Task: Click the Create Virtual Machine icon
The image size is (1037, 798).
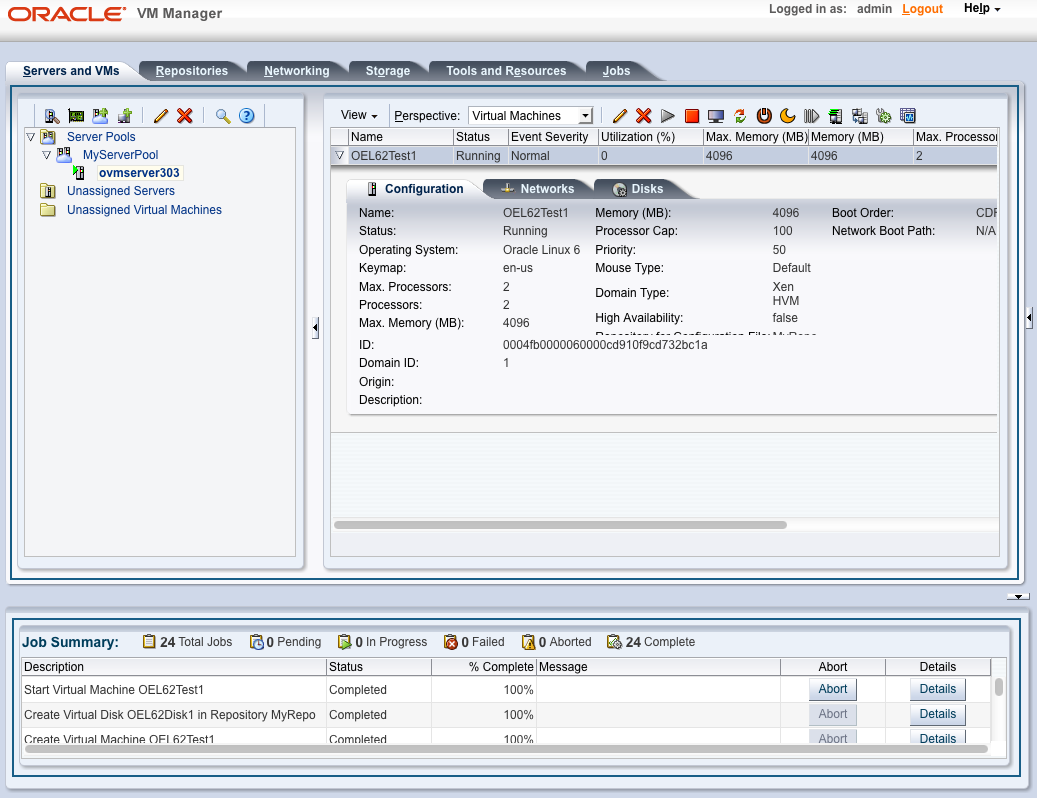Action: (125, 116)
